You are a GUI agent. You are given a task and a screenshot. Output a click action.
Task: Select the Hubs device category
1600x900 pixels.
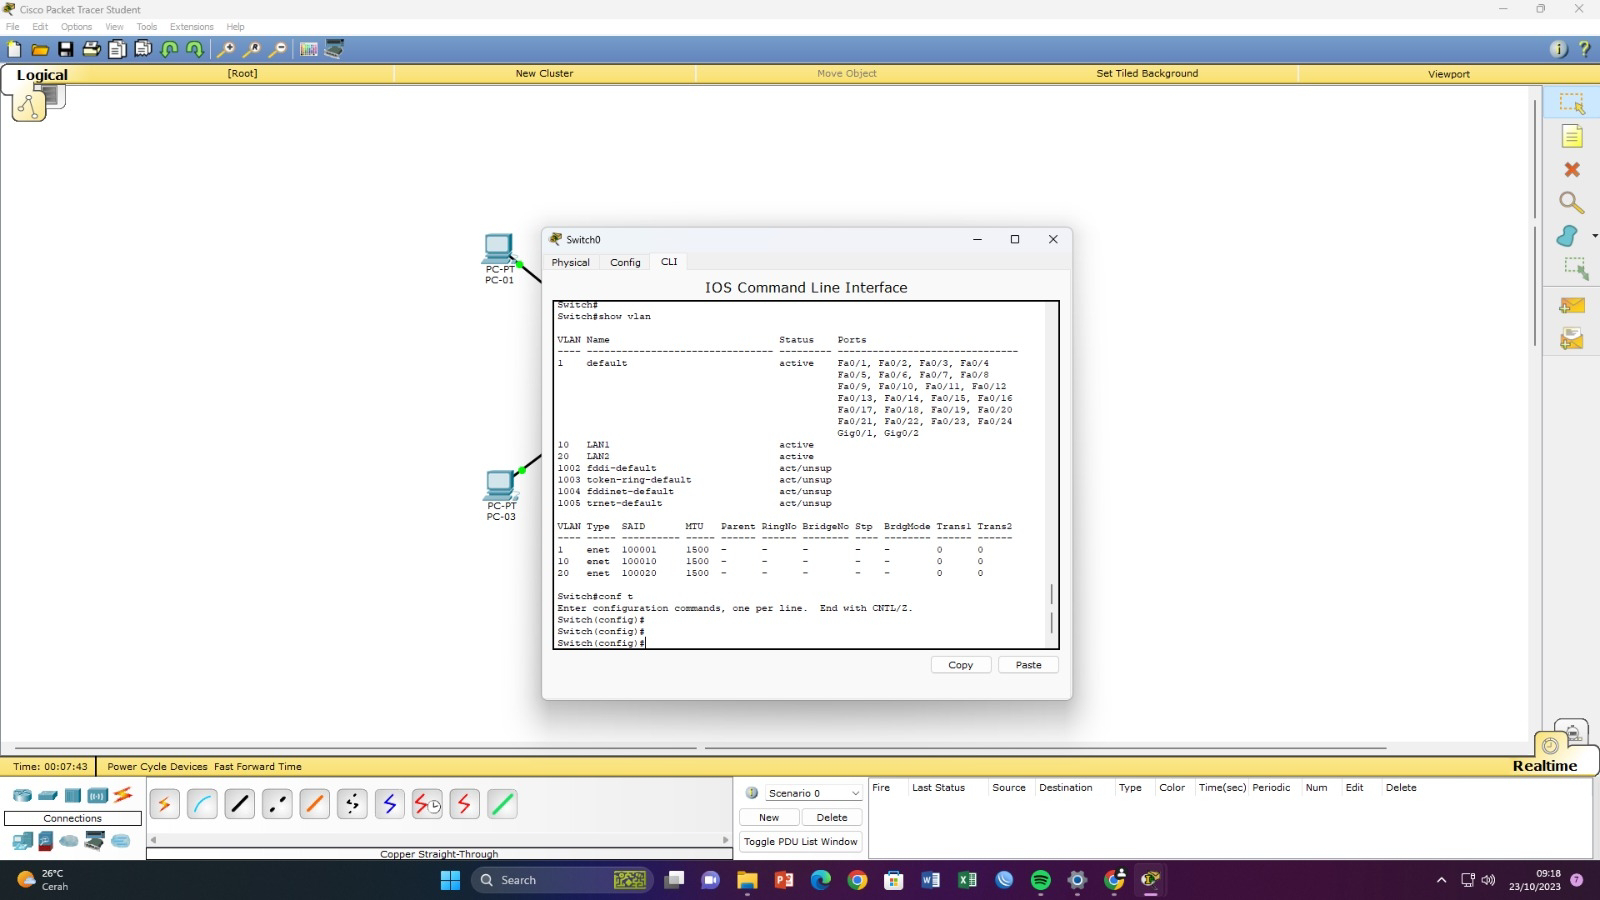[x=73, y=796]
